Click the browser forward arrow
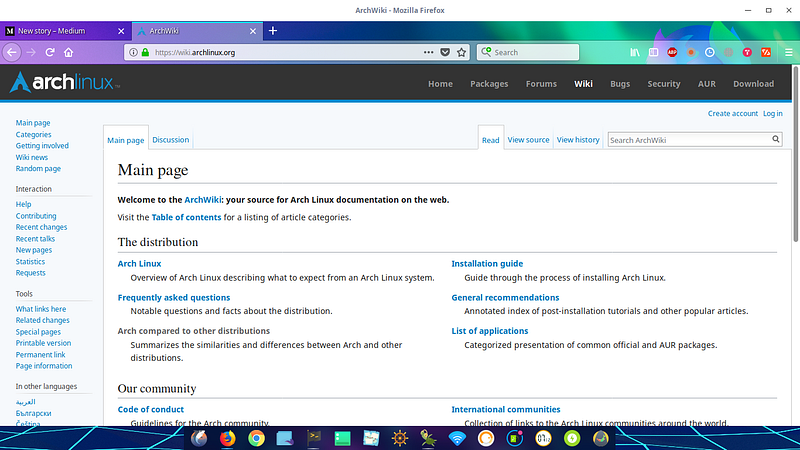800x450 pixels. pyautogui.click(x=31, y=52)
